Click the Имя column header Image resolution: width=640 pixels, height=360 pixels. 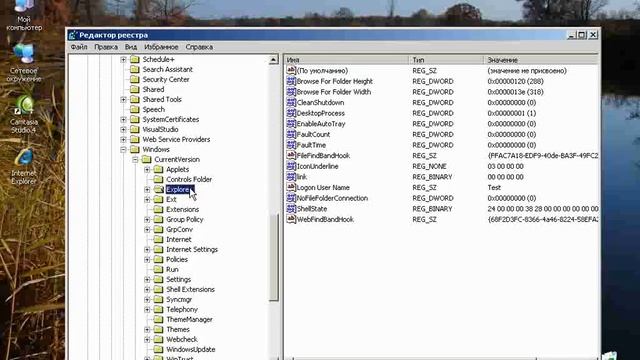click(x=347, y=60)
